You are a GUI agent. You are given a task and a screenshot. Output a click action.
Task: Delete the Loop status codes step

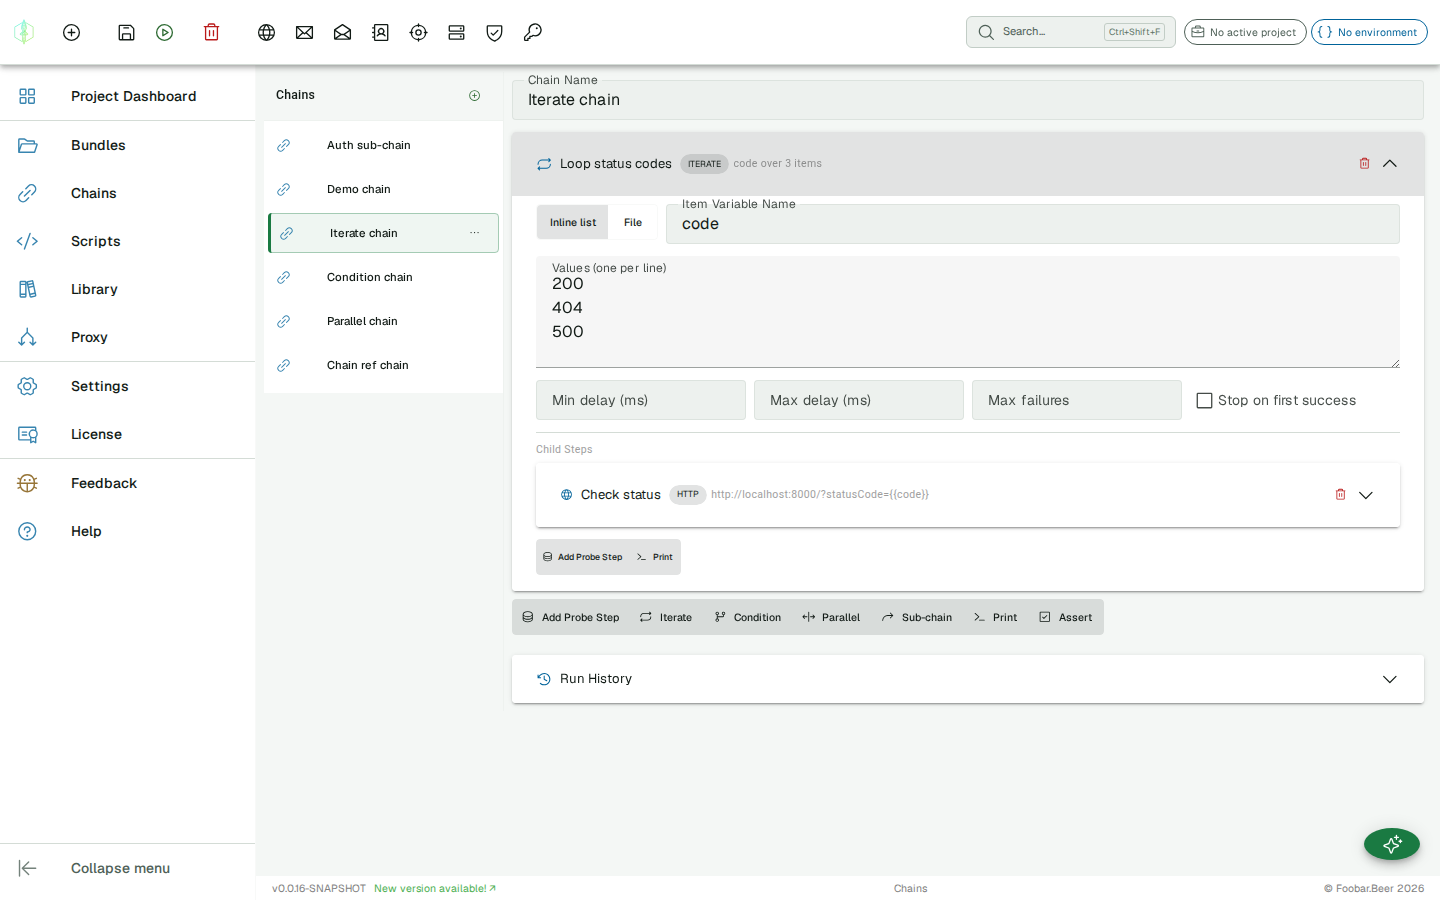pyautogui.click(x=1364, y=163)
